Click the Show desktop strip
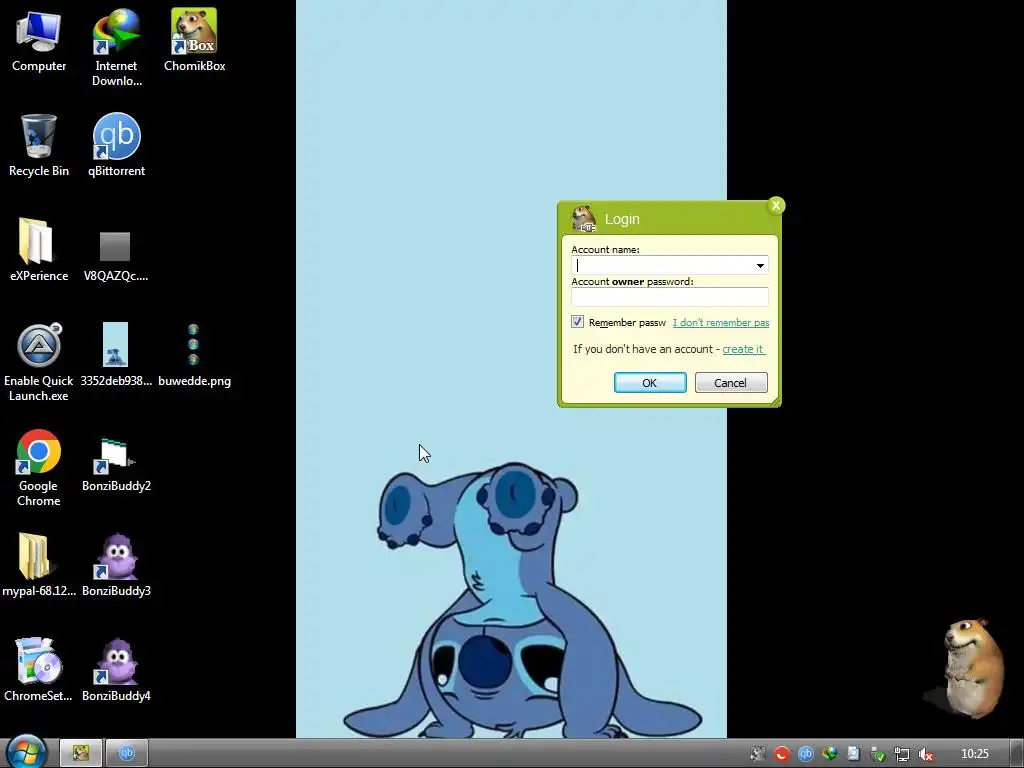1024x768 pixels. pos(1017,753)
